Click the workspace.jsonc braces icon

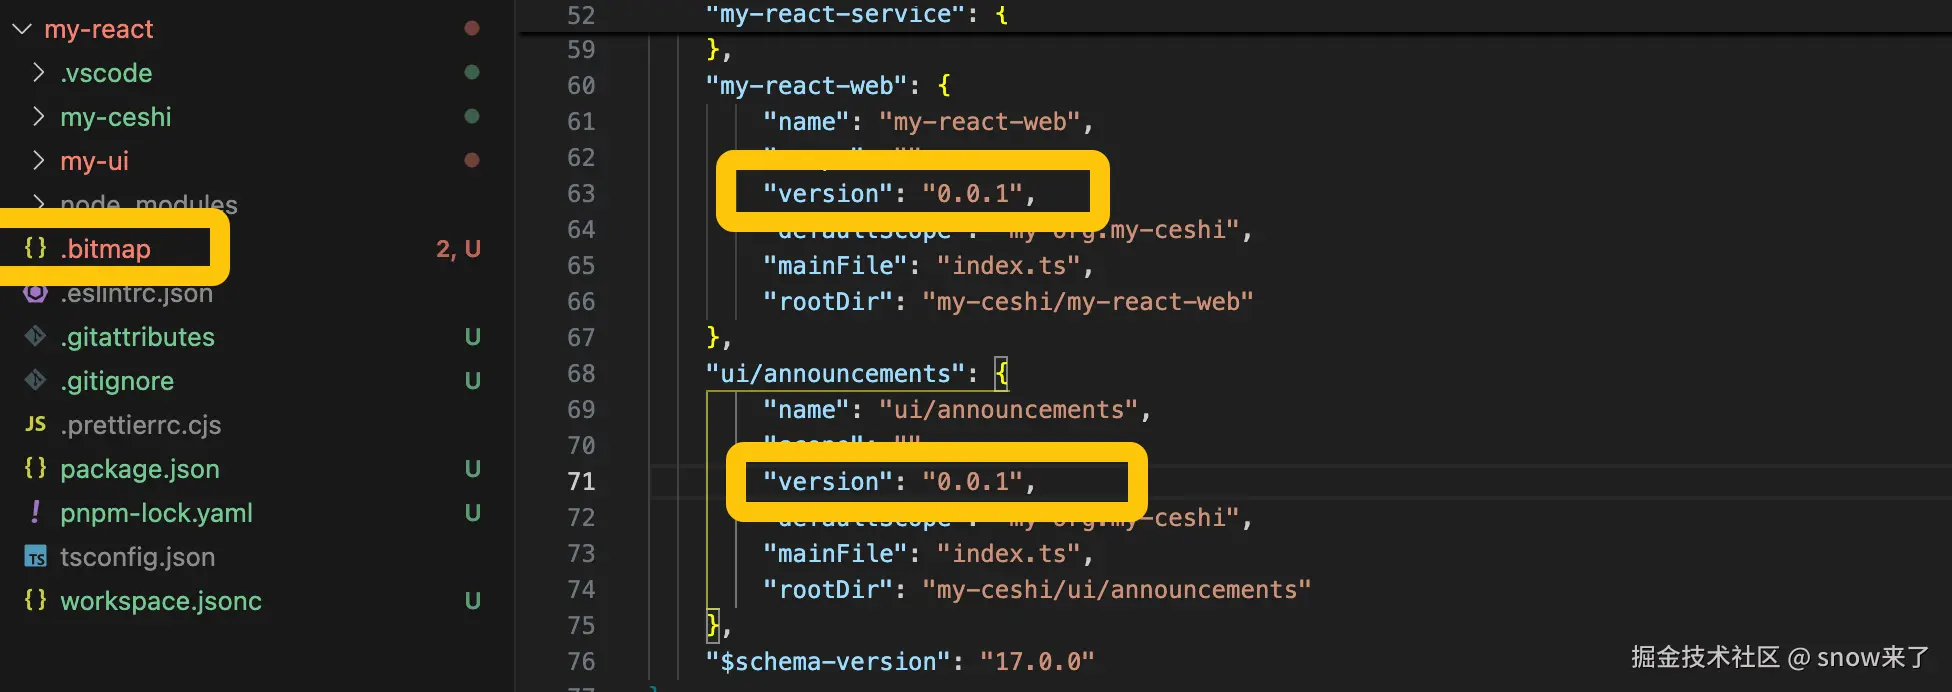pyautogui.click(x=35, y=601)
